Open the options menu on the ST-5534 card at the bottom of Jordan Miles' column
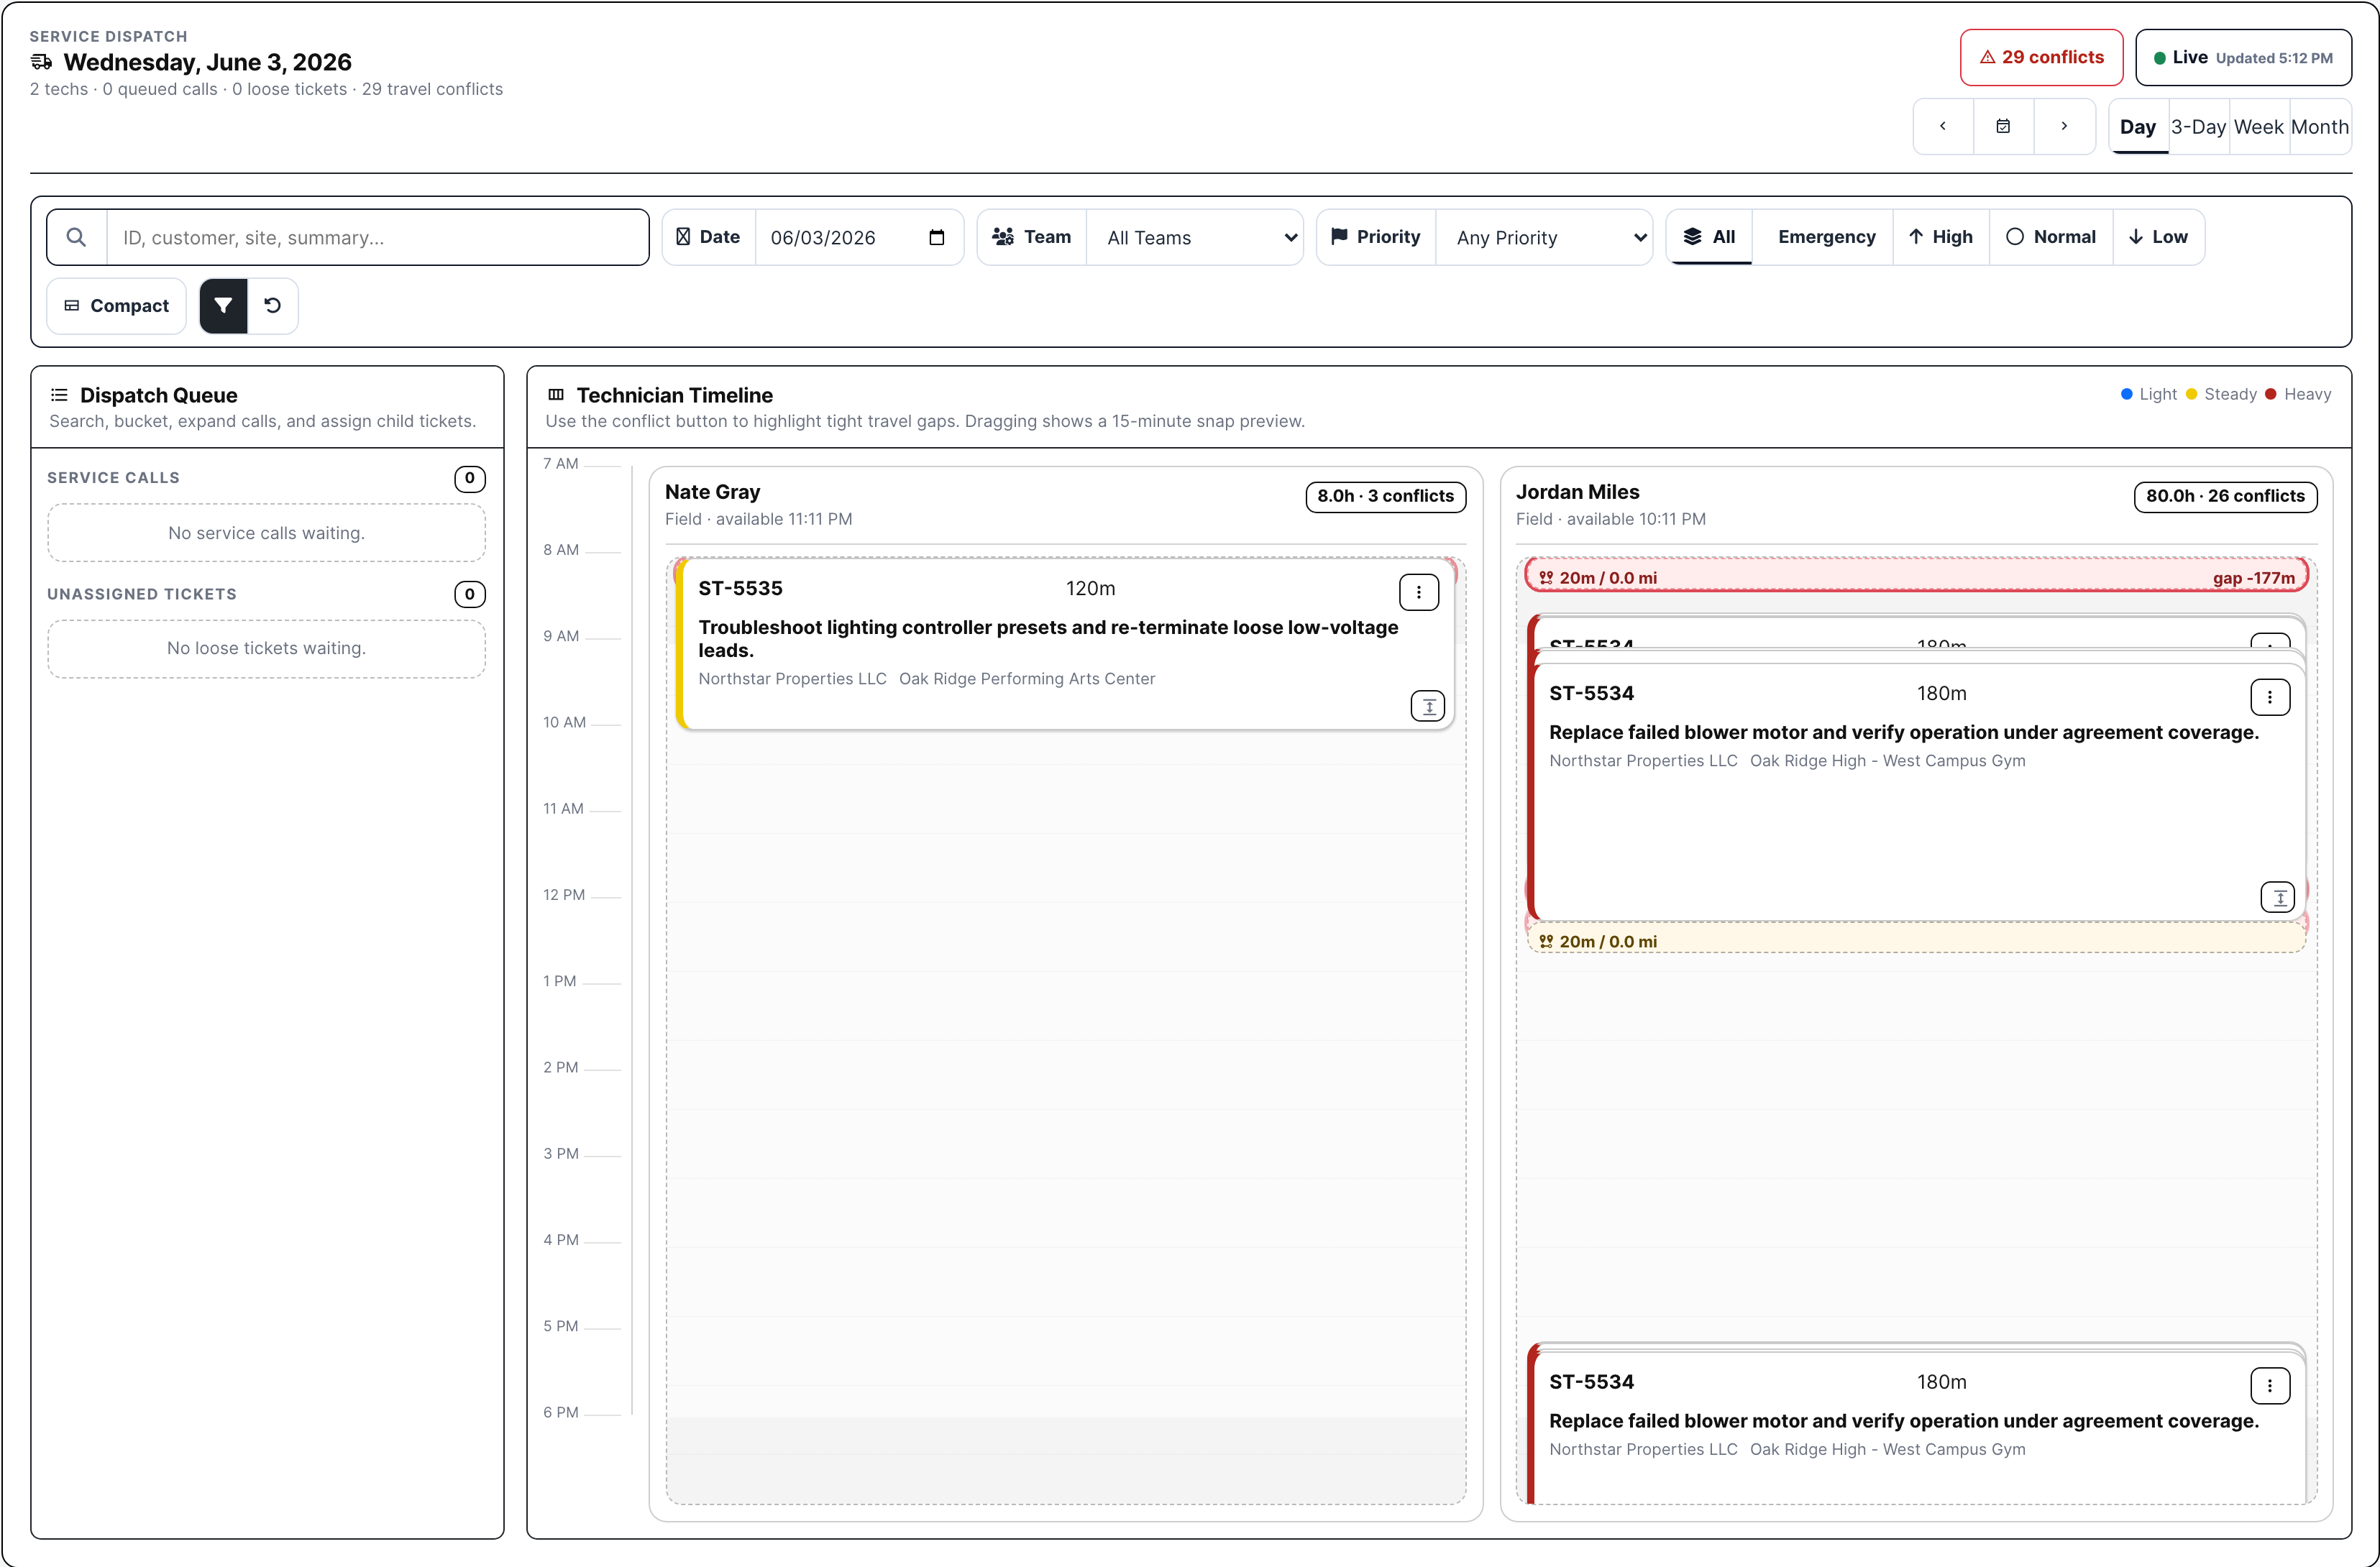 point(2270,1386)
